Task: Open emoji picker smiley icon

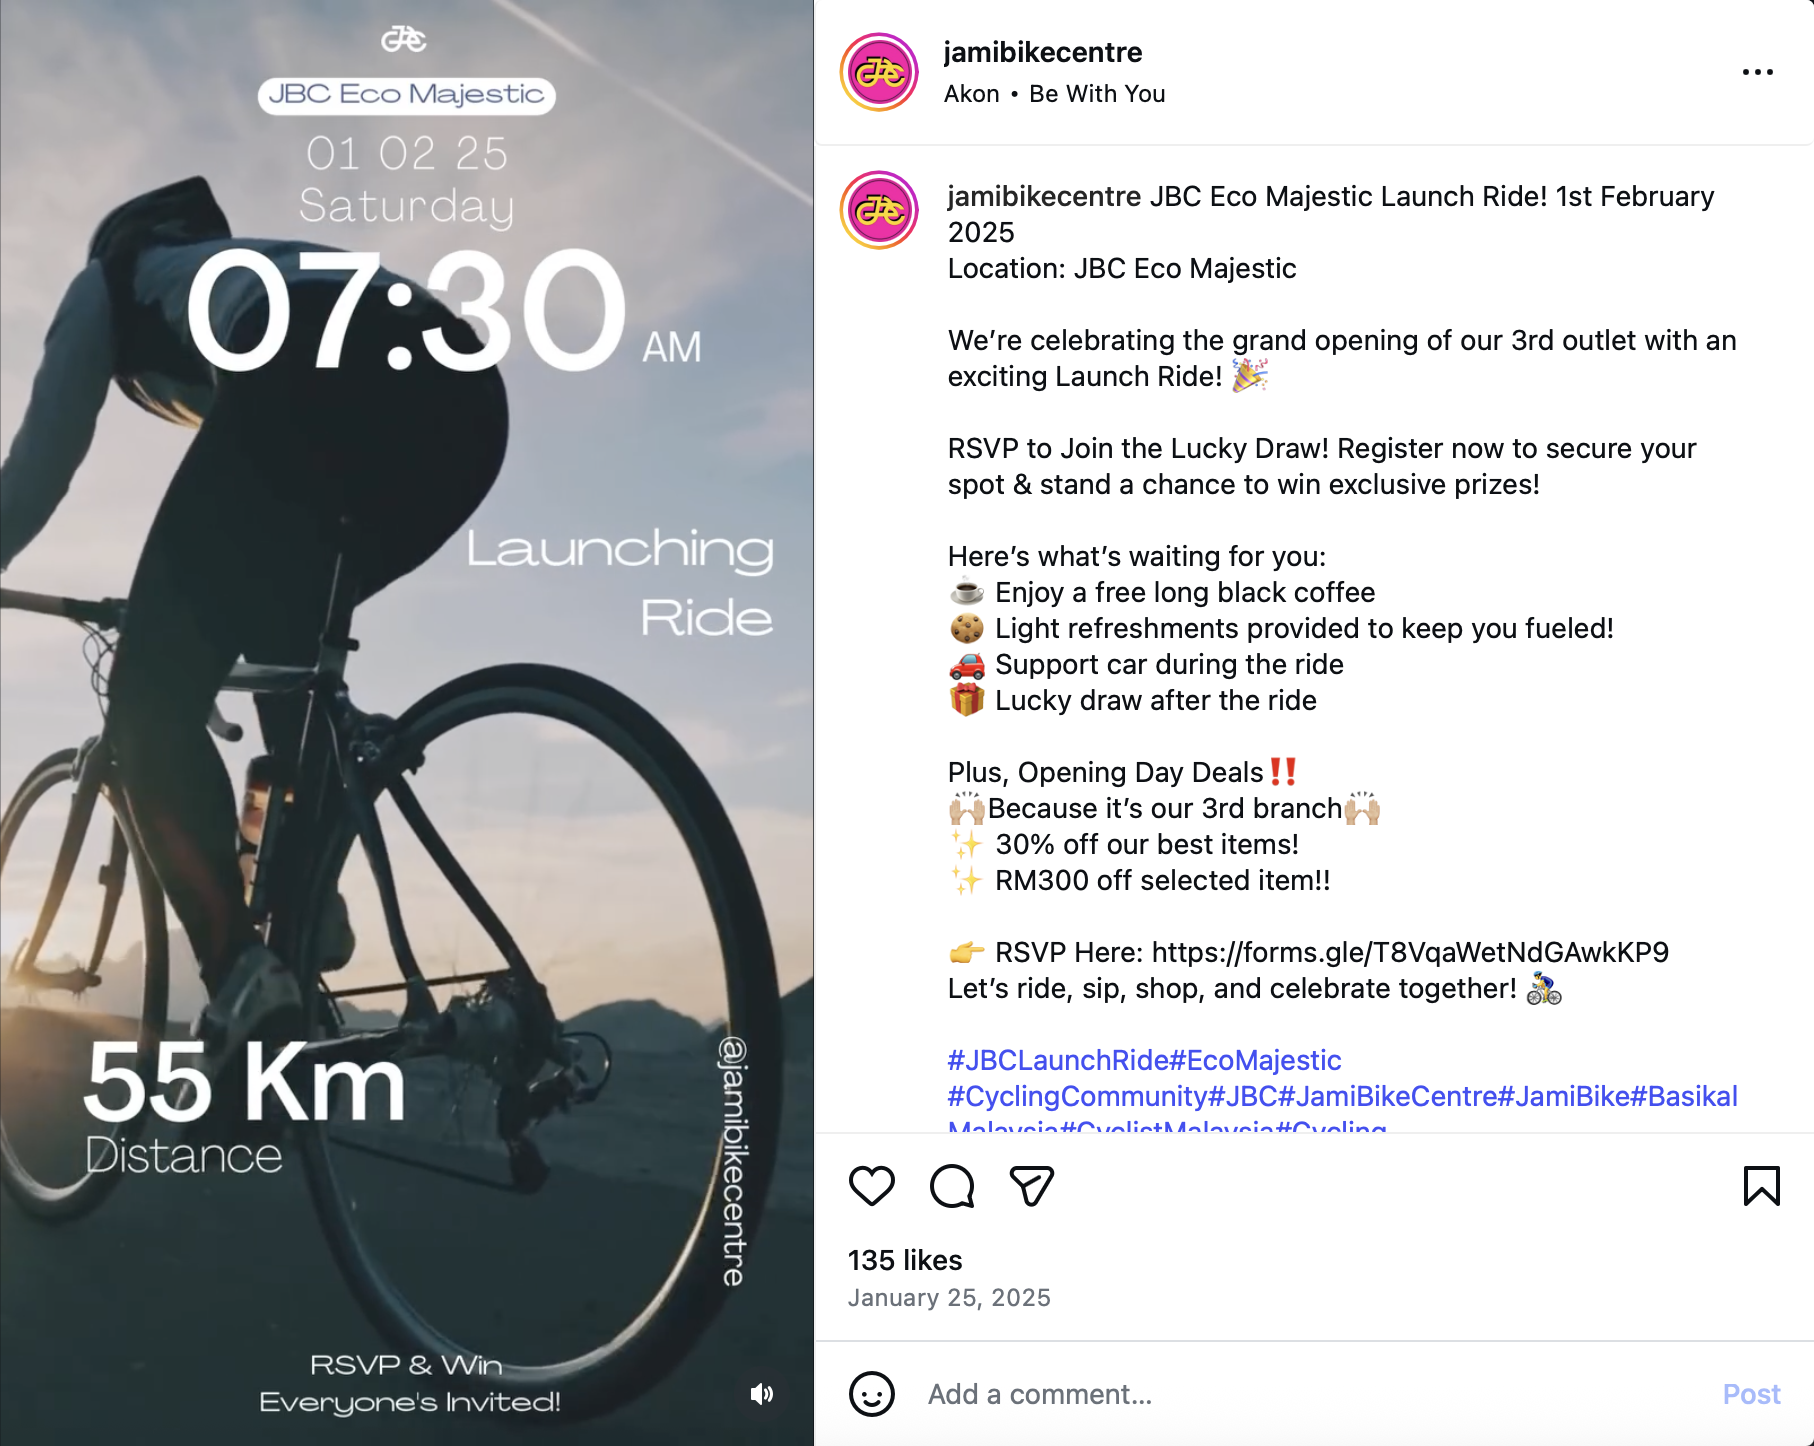Action: click(x=872, y=1394)
